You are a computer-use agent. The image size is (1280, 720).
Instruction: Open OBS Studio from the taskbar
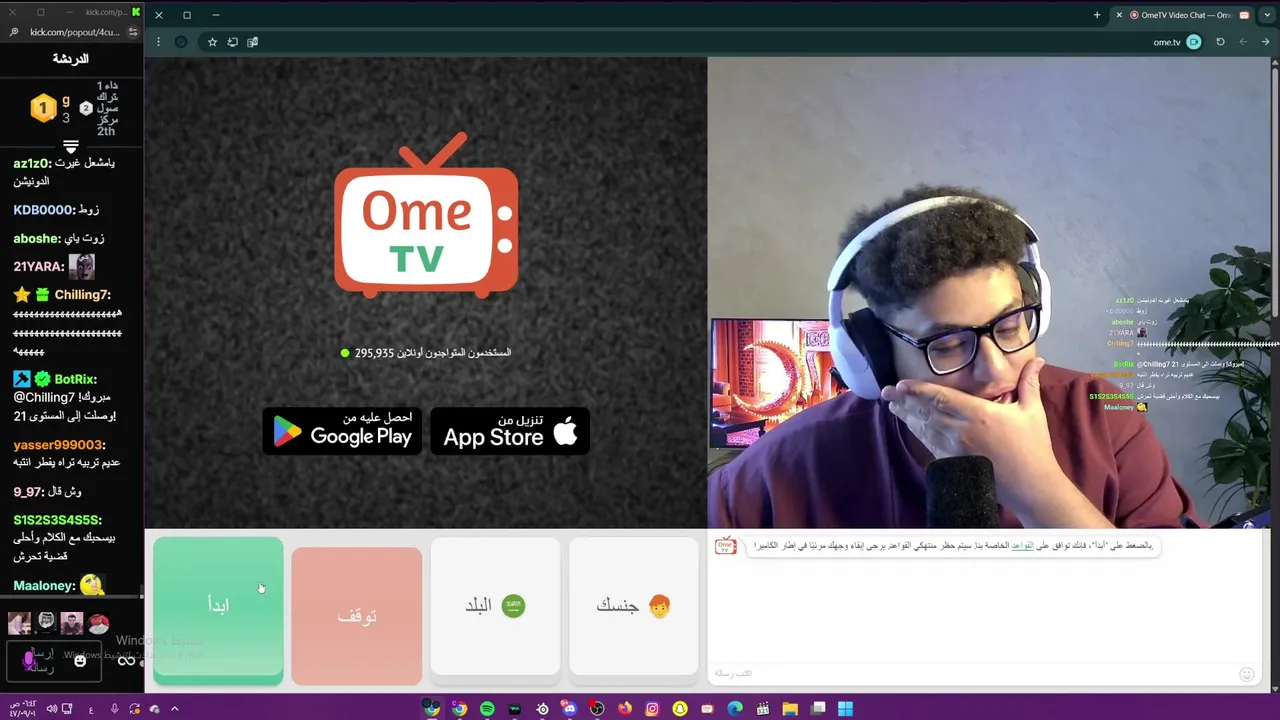(x=597, y=709)
